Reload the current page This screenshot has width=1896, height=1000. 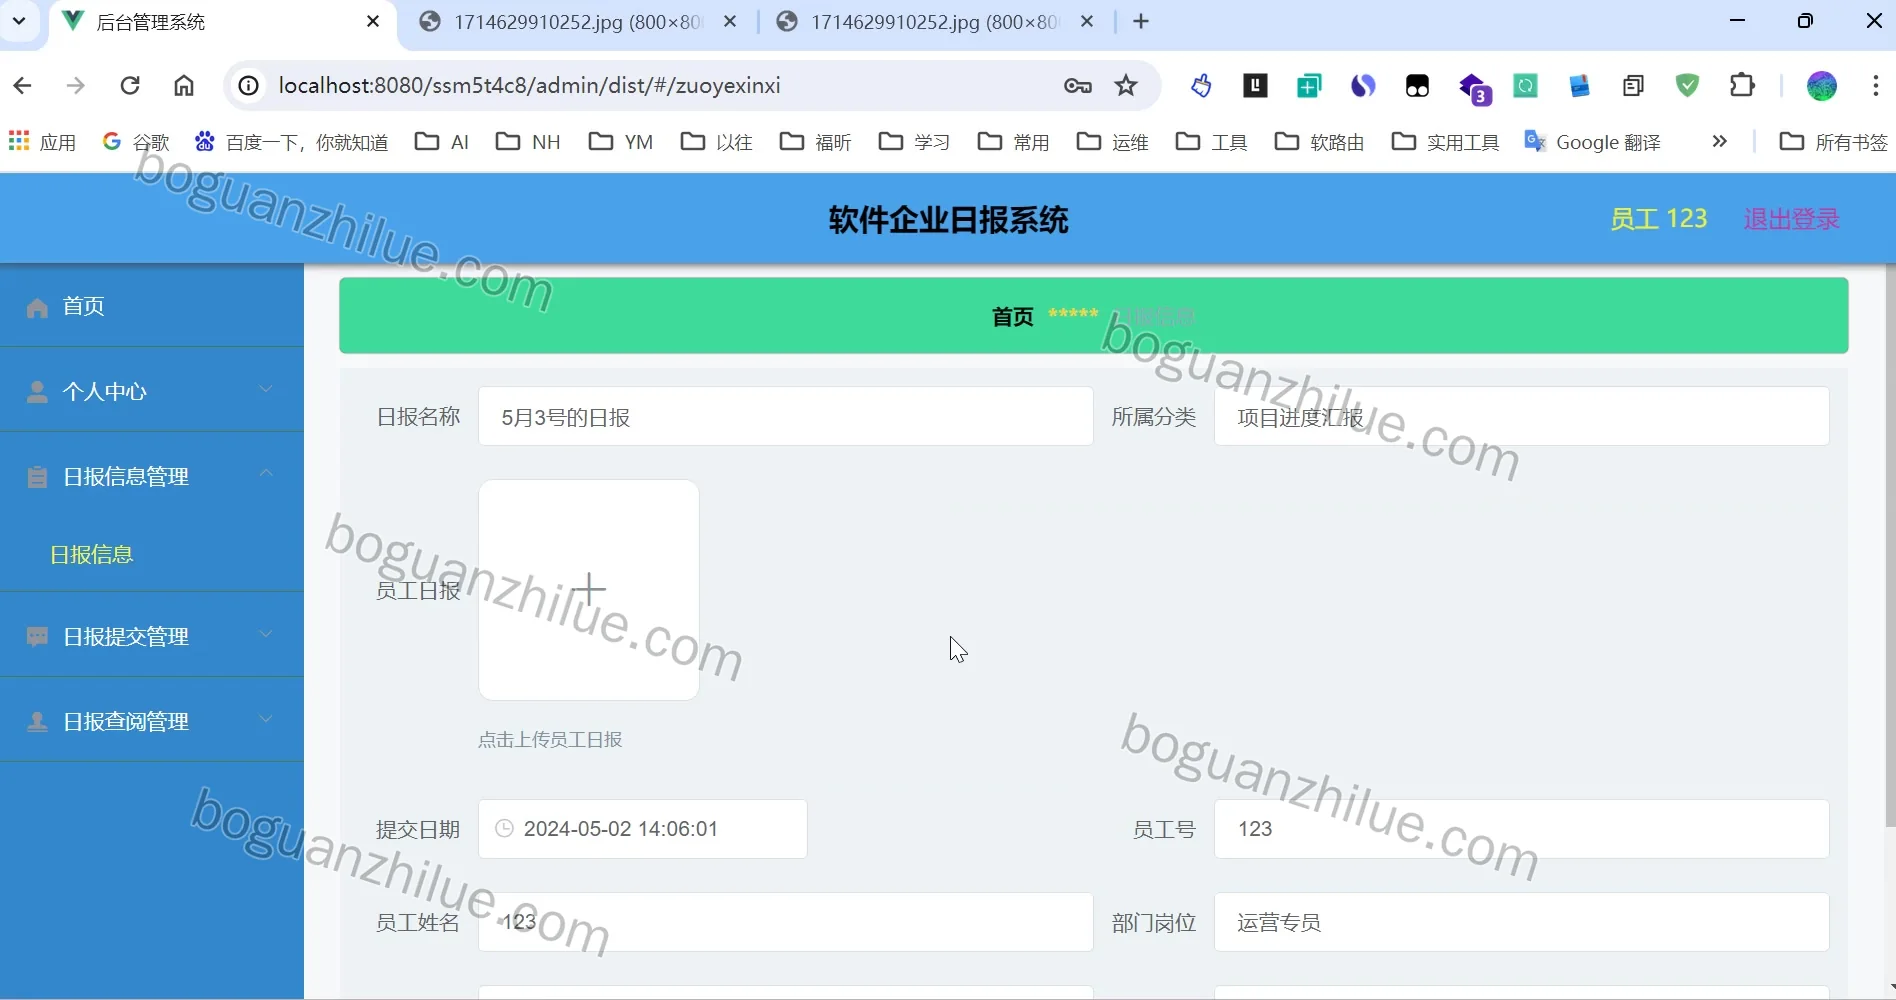tap(130, 86)
